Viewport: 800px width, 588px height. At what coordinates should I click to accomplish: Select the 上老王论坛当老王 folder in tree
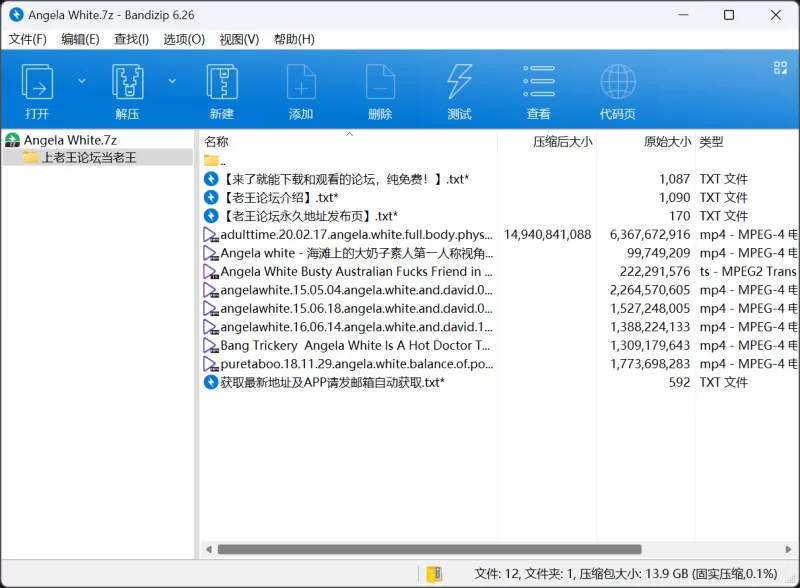(x=89, y=157)
